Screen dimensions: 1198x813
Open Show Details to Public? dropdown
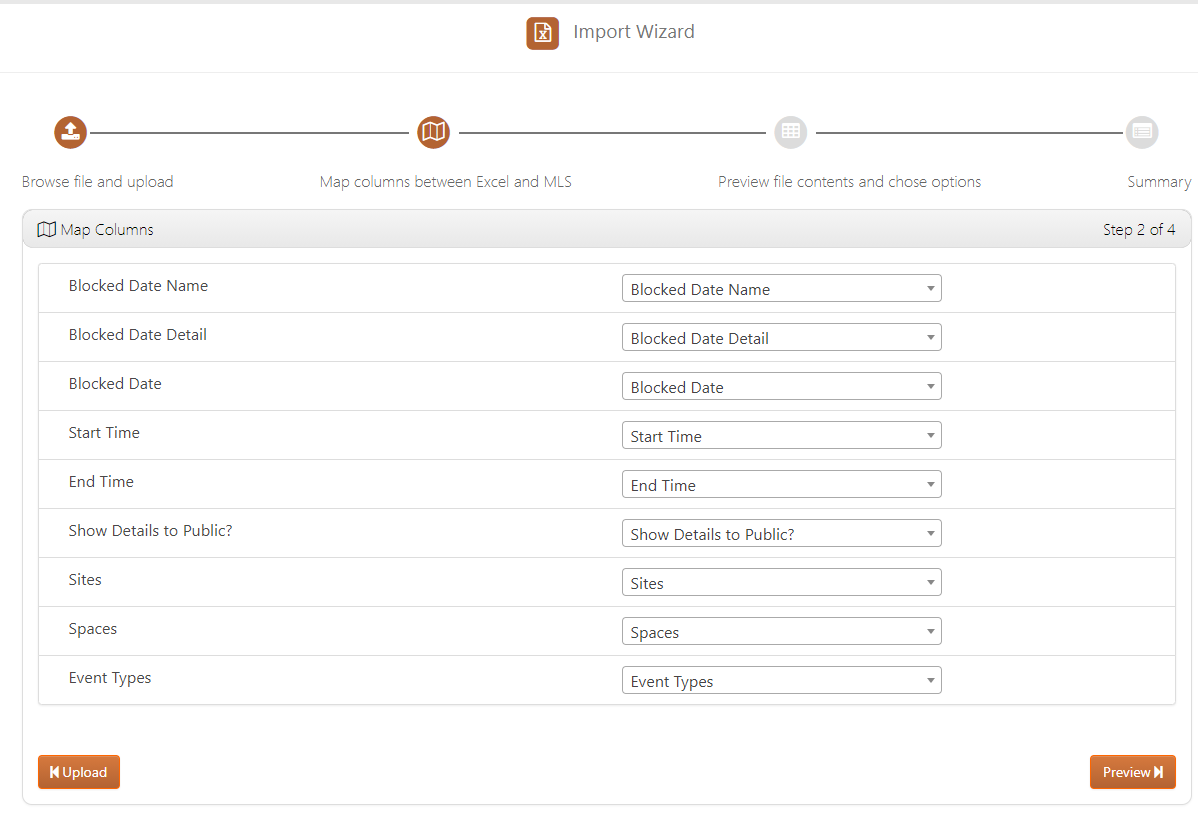781,534
